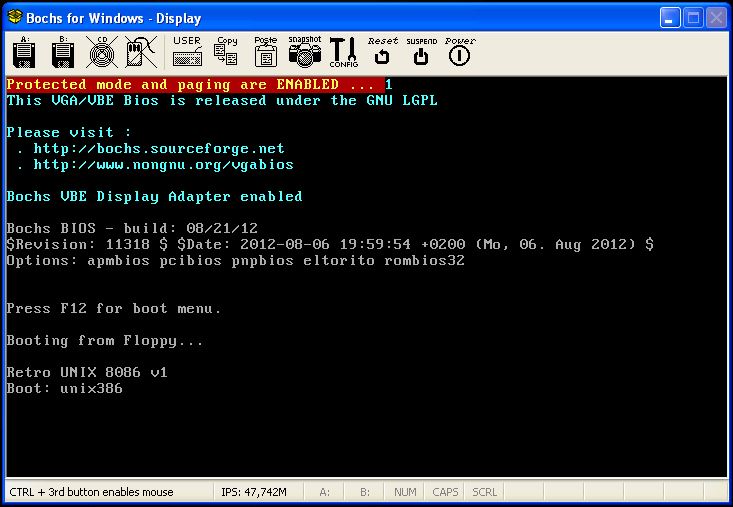Image resolution: width=733 pixels, height=507 pixels.
Task: Close the Bochs Display window
Action: coord(716,18)
